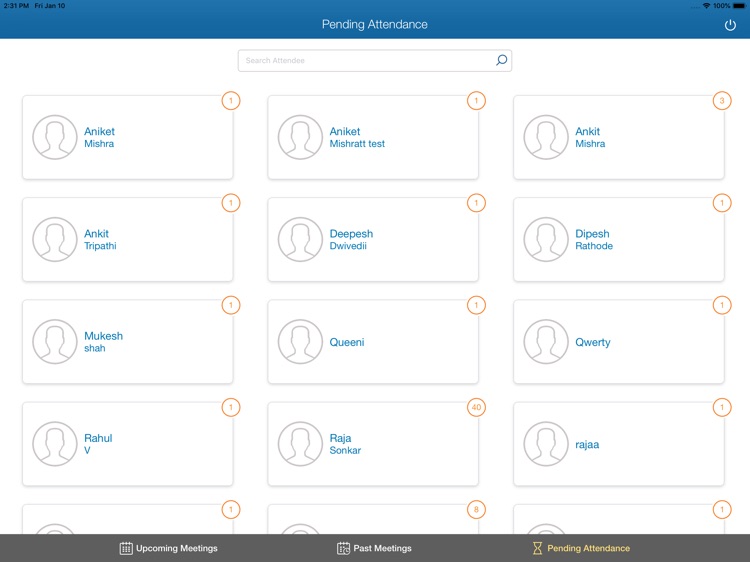The width and height of the screenshot is (750, 562).
Task: Select the name Mukesh shah
Action: pyautogui.click(x=103, y=342)
